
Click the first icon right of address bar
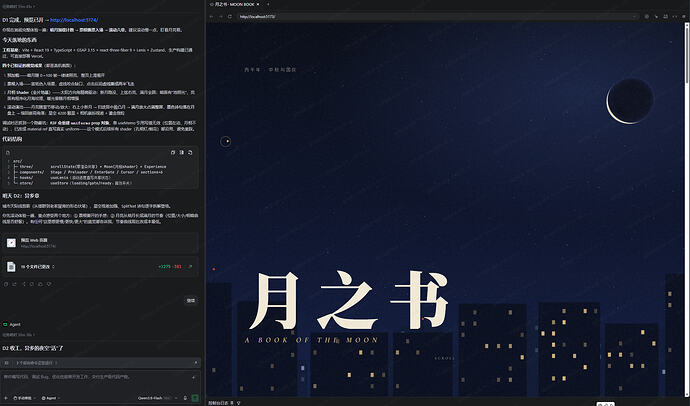coord(646,16)
